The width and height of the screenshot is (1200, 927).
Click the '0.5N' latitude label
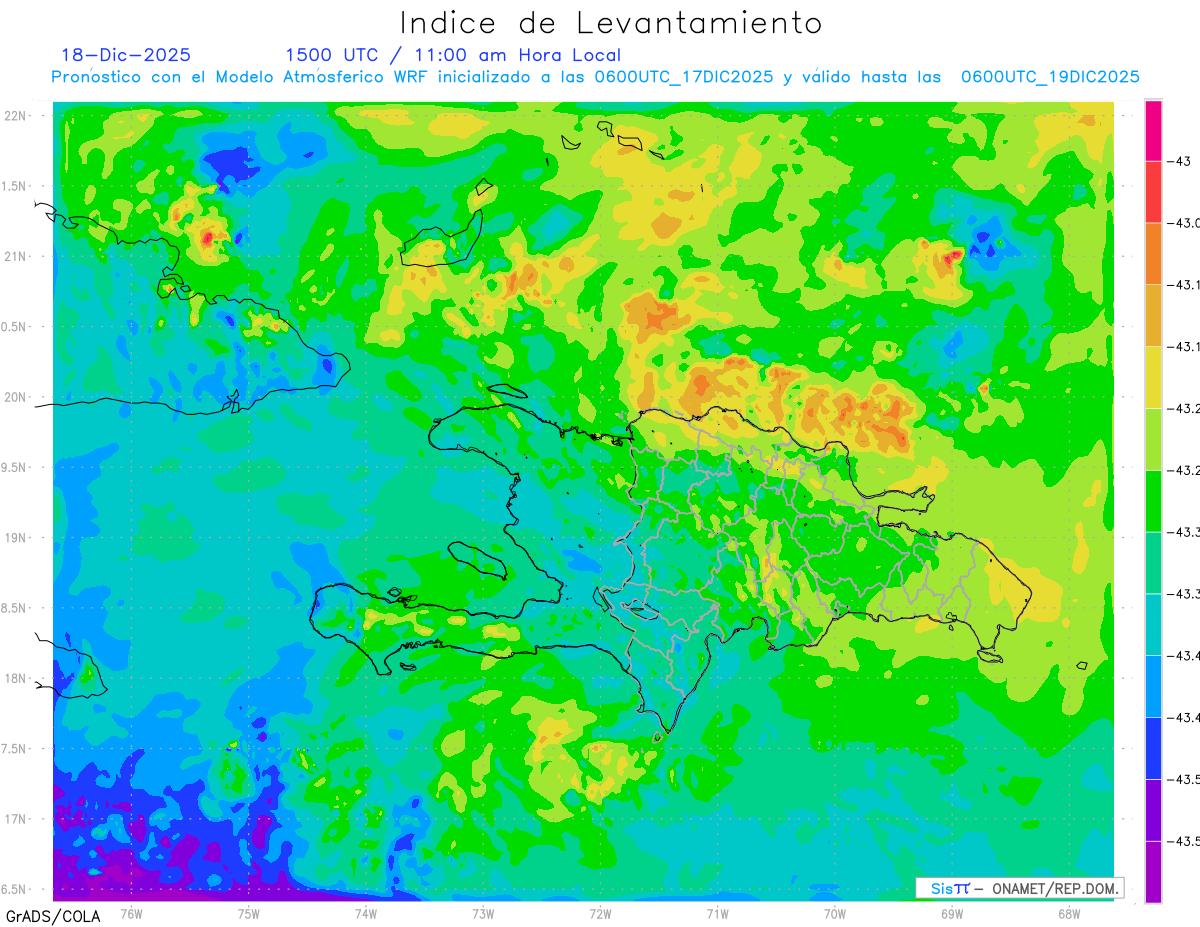[16, 327]
